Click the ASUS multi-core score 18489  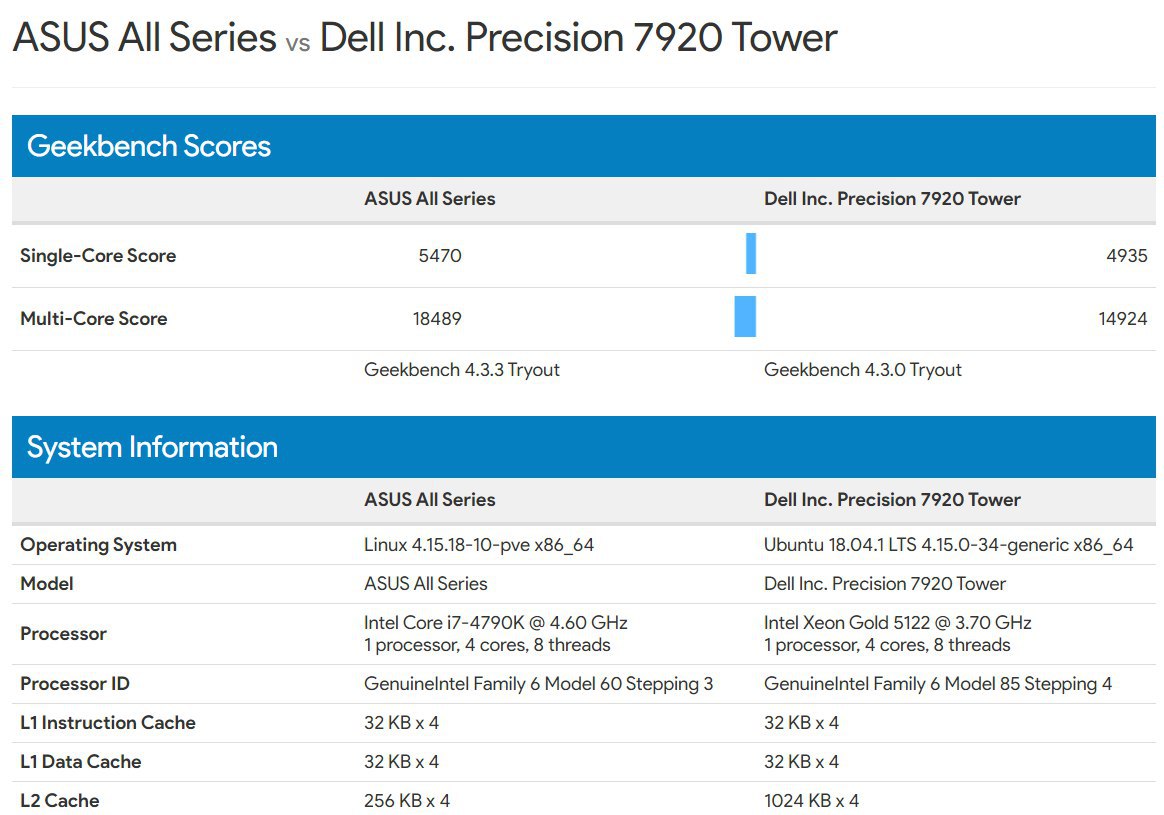click(x=437, y=318)
